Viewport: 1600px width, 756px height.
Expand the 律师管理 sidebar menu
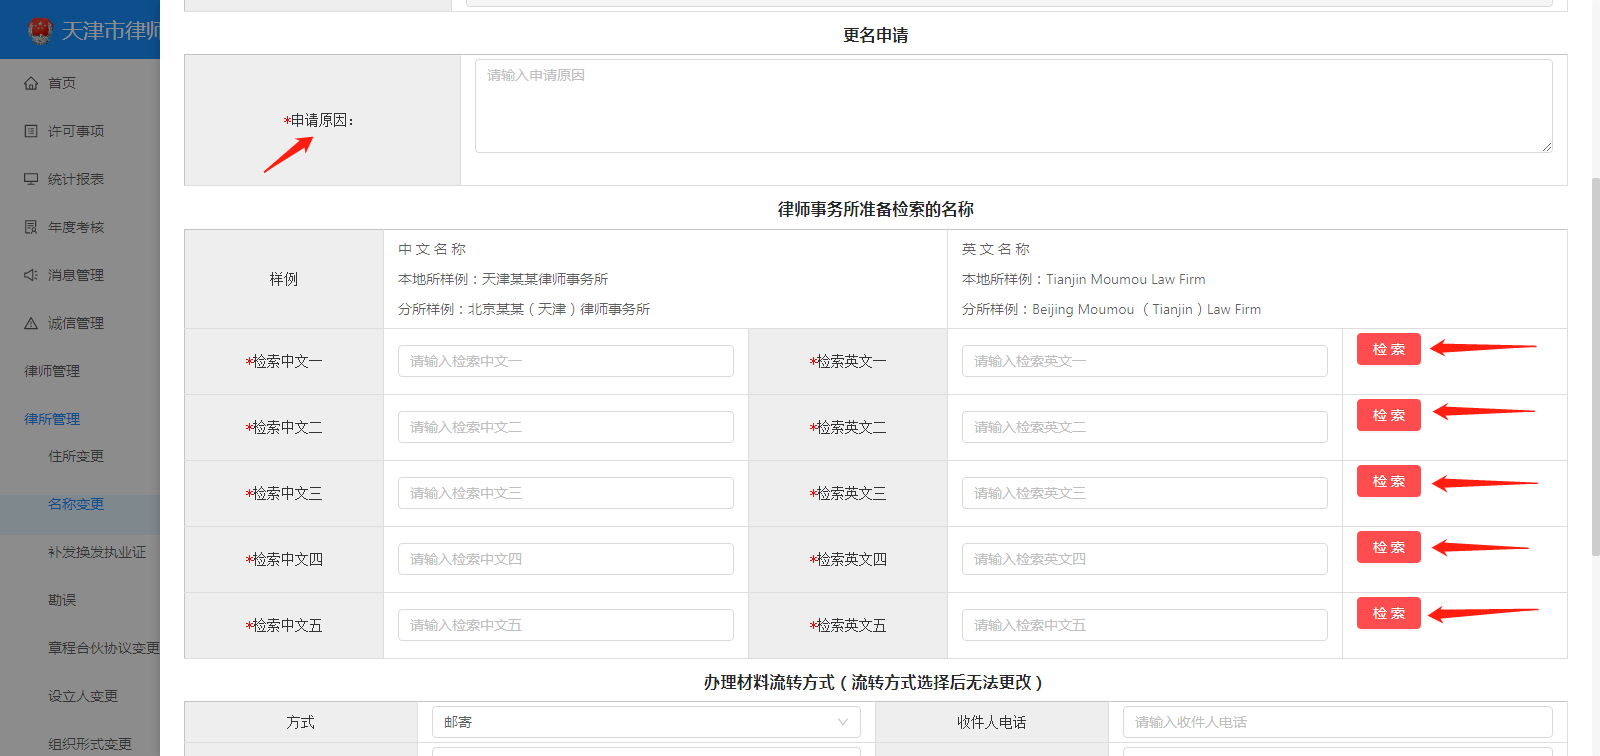(52, 371)
